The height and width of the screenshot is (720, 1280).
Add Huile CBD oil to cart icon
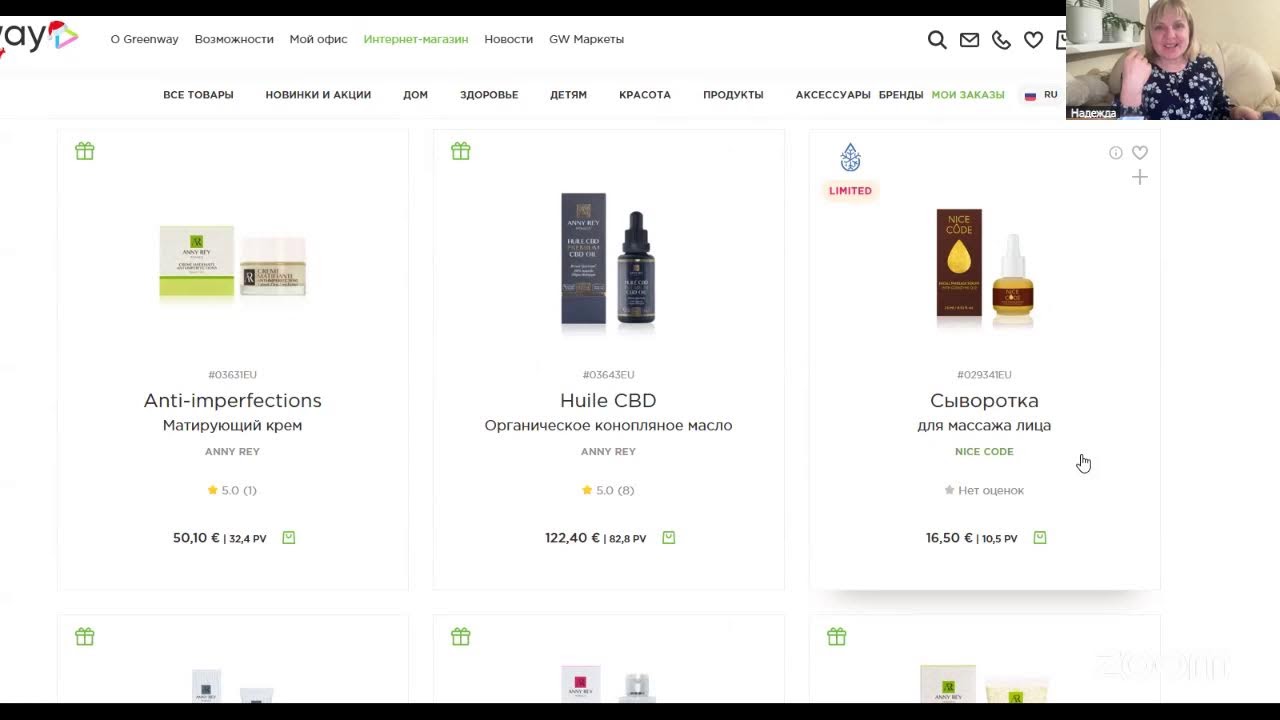669,538
